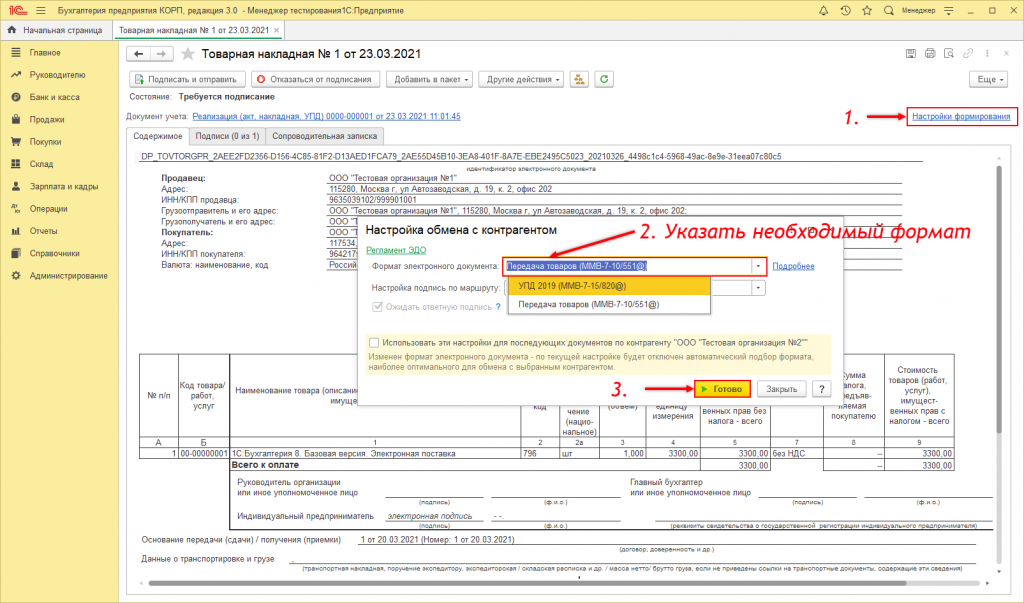Open the main hamburger menu
The width and height of the screenshot is (1024, 603).
(x=40, y=10)
